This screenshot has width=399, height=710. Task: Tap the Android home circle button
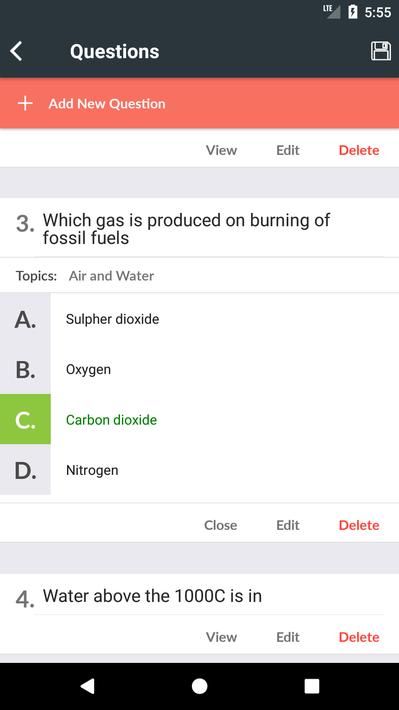point(199,686)
